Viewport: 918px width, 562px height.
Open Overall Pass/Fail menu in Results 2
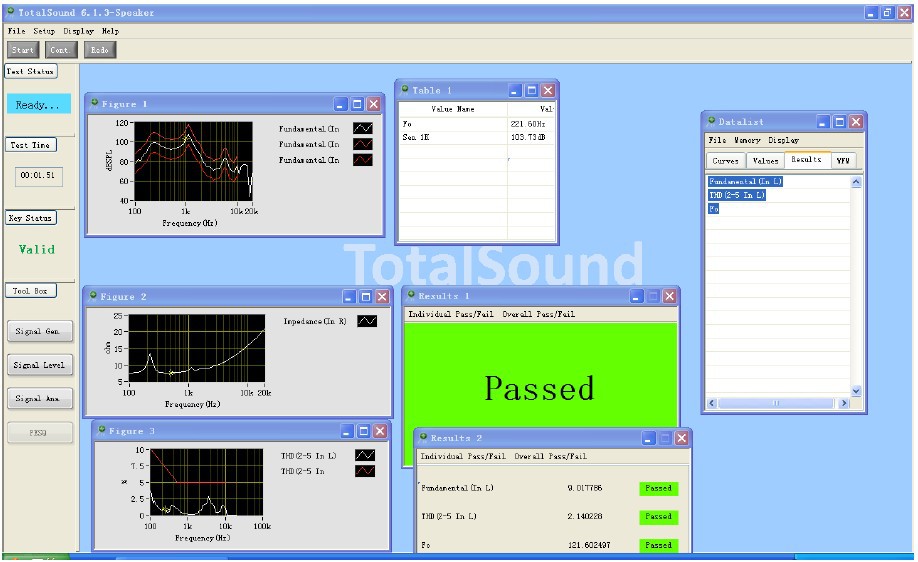550,456
